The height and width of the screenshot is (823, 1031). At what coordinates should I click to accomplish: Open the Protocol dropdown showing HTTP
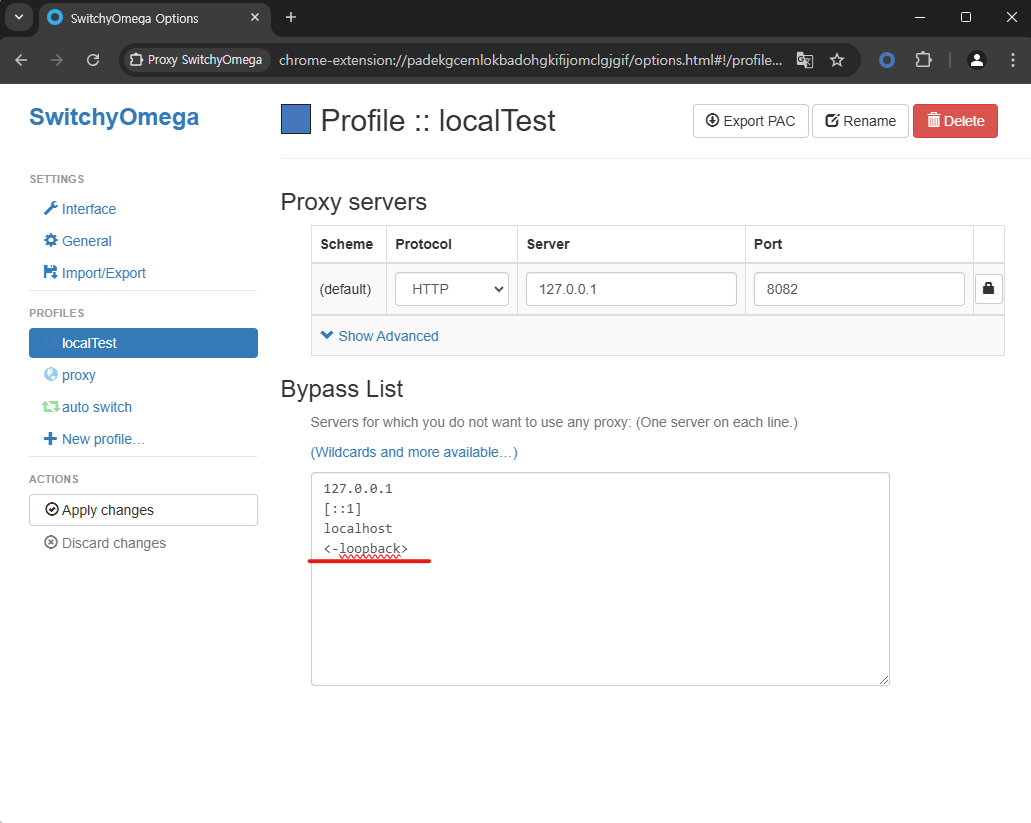tap(452, 289)
